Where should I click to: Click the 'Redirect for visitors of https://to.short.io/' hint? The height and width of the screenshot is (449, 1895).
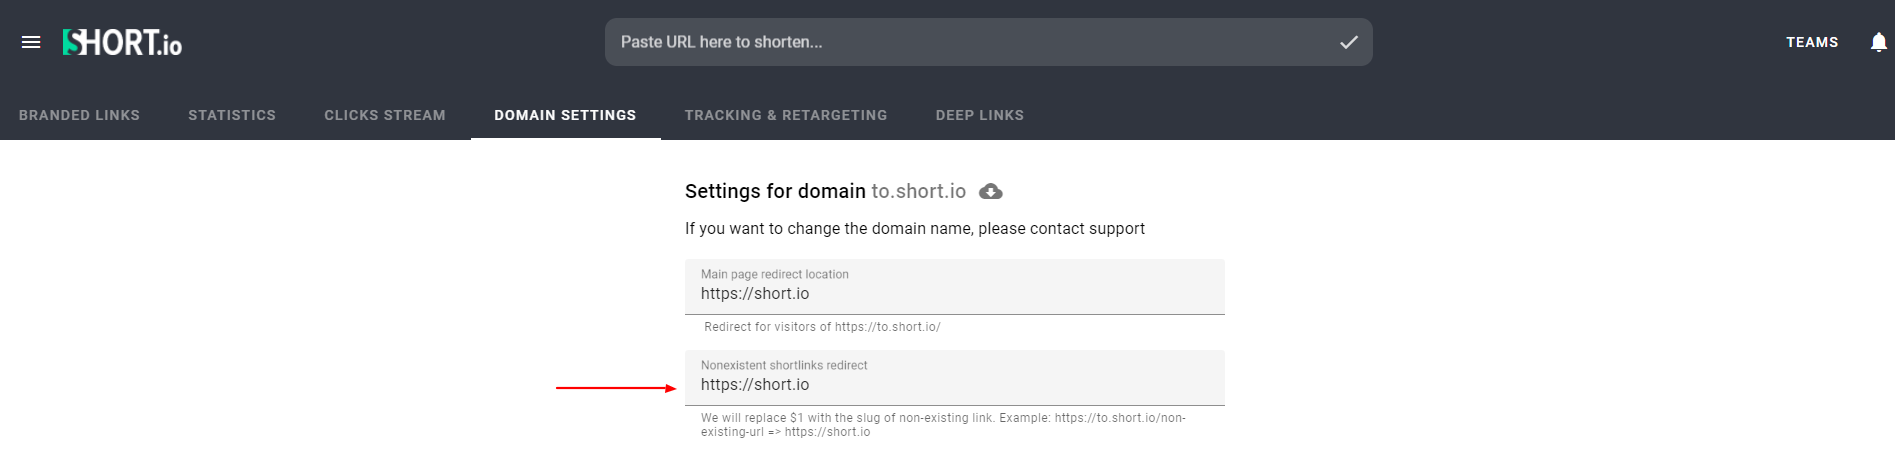tap(822, 327)
